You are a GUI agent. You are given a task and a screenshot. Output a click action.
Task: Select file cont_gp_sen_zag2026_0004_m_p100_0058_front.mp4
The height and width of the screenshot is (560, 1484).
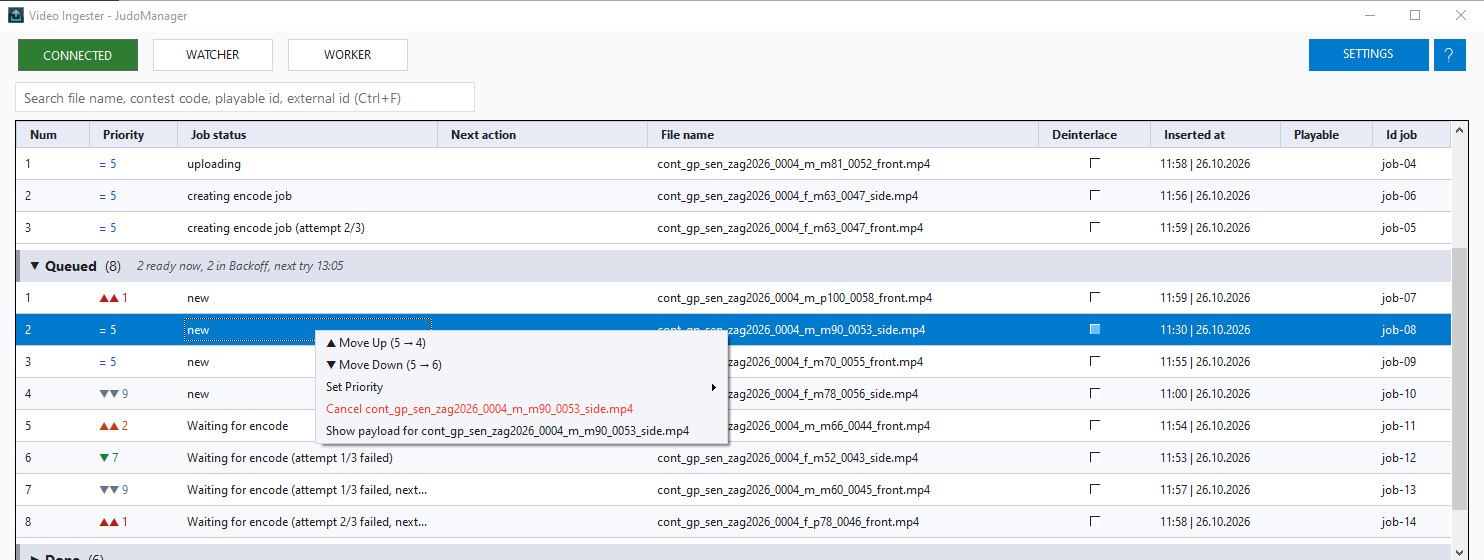(x=794, y=298)
